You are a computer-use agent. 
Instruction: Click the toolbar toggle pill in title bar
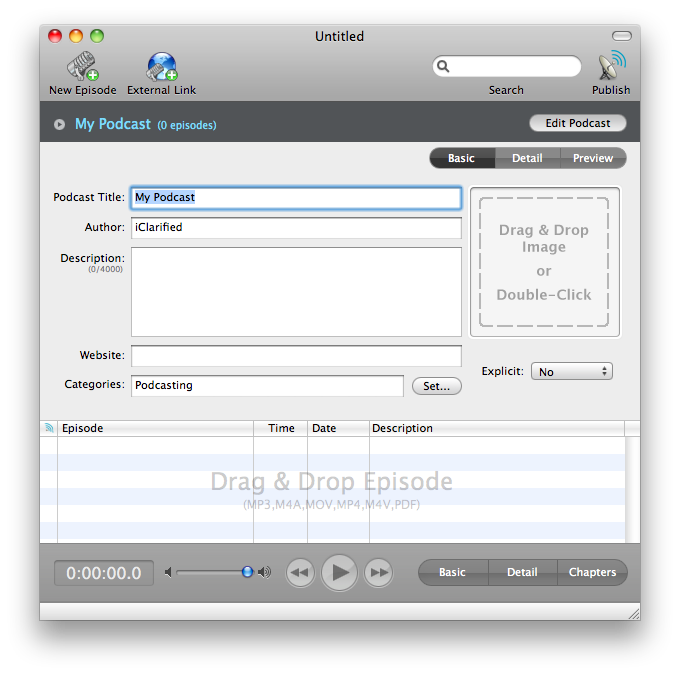point(621,36)
